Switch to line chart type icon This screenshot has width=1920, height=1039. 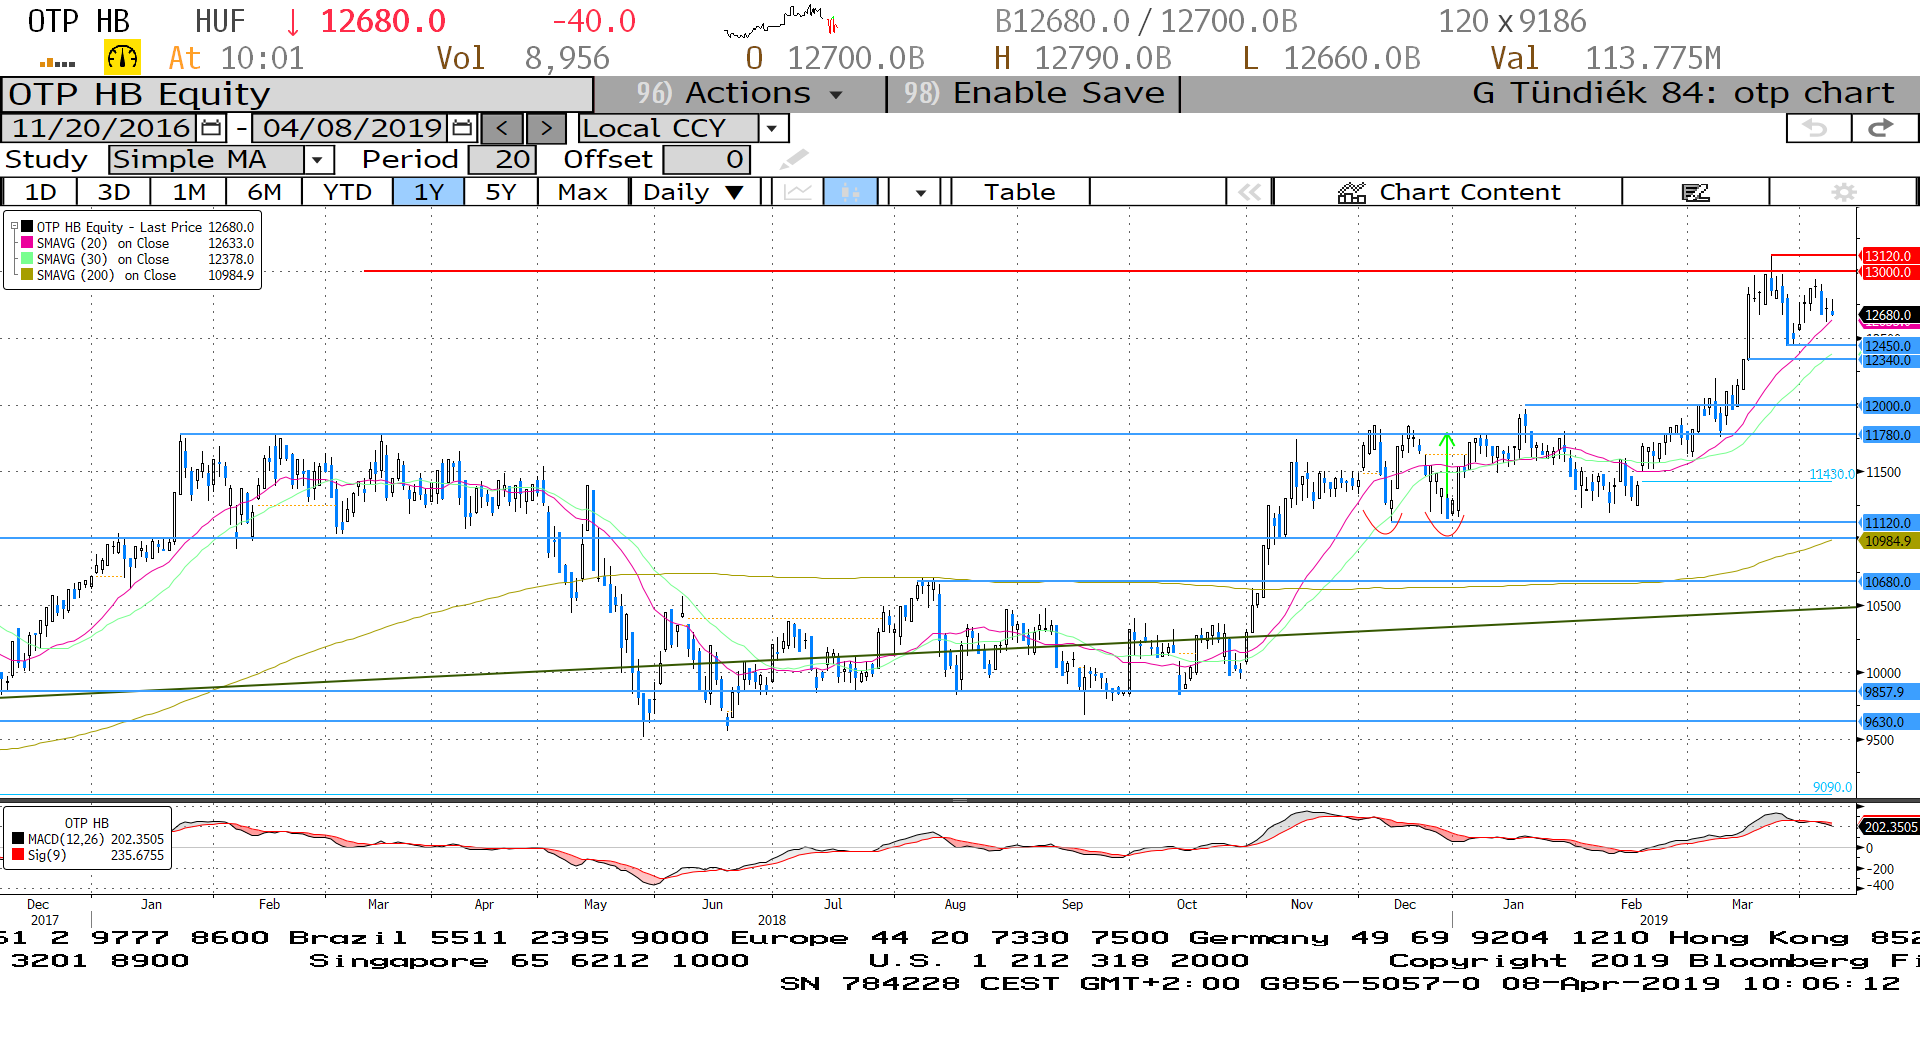798,192
